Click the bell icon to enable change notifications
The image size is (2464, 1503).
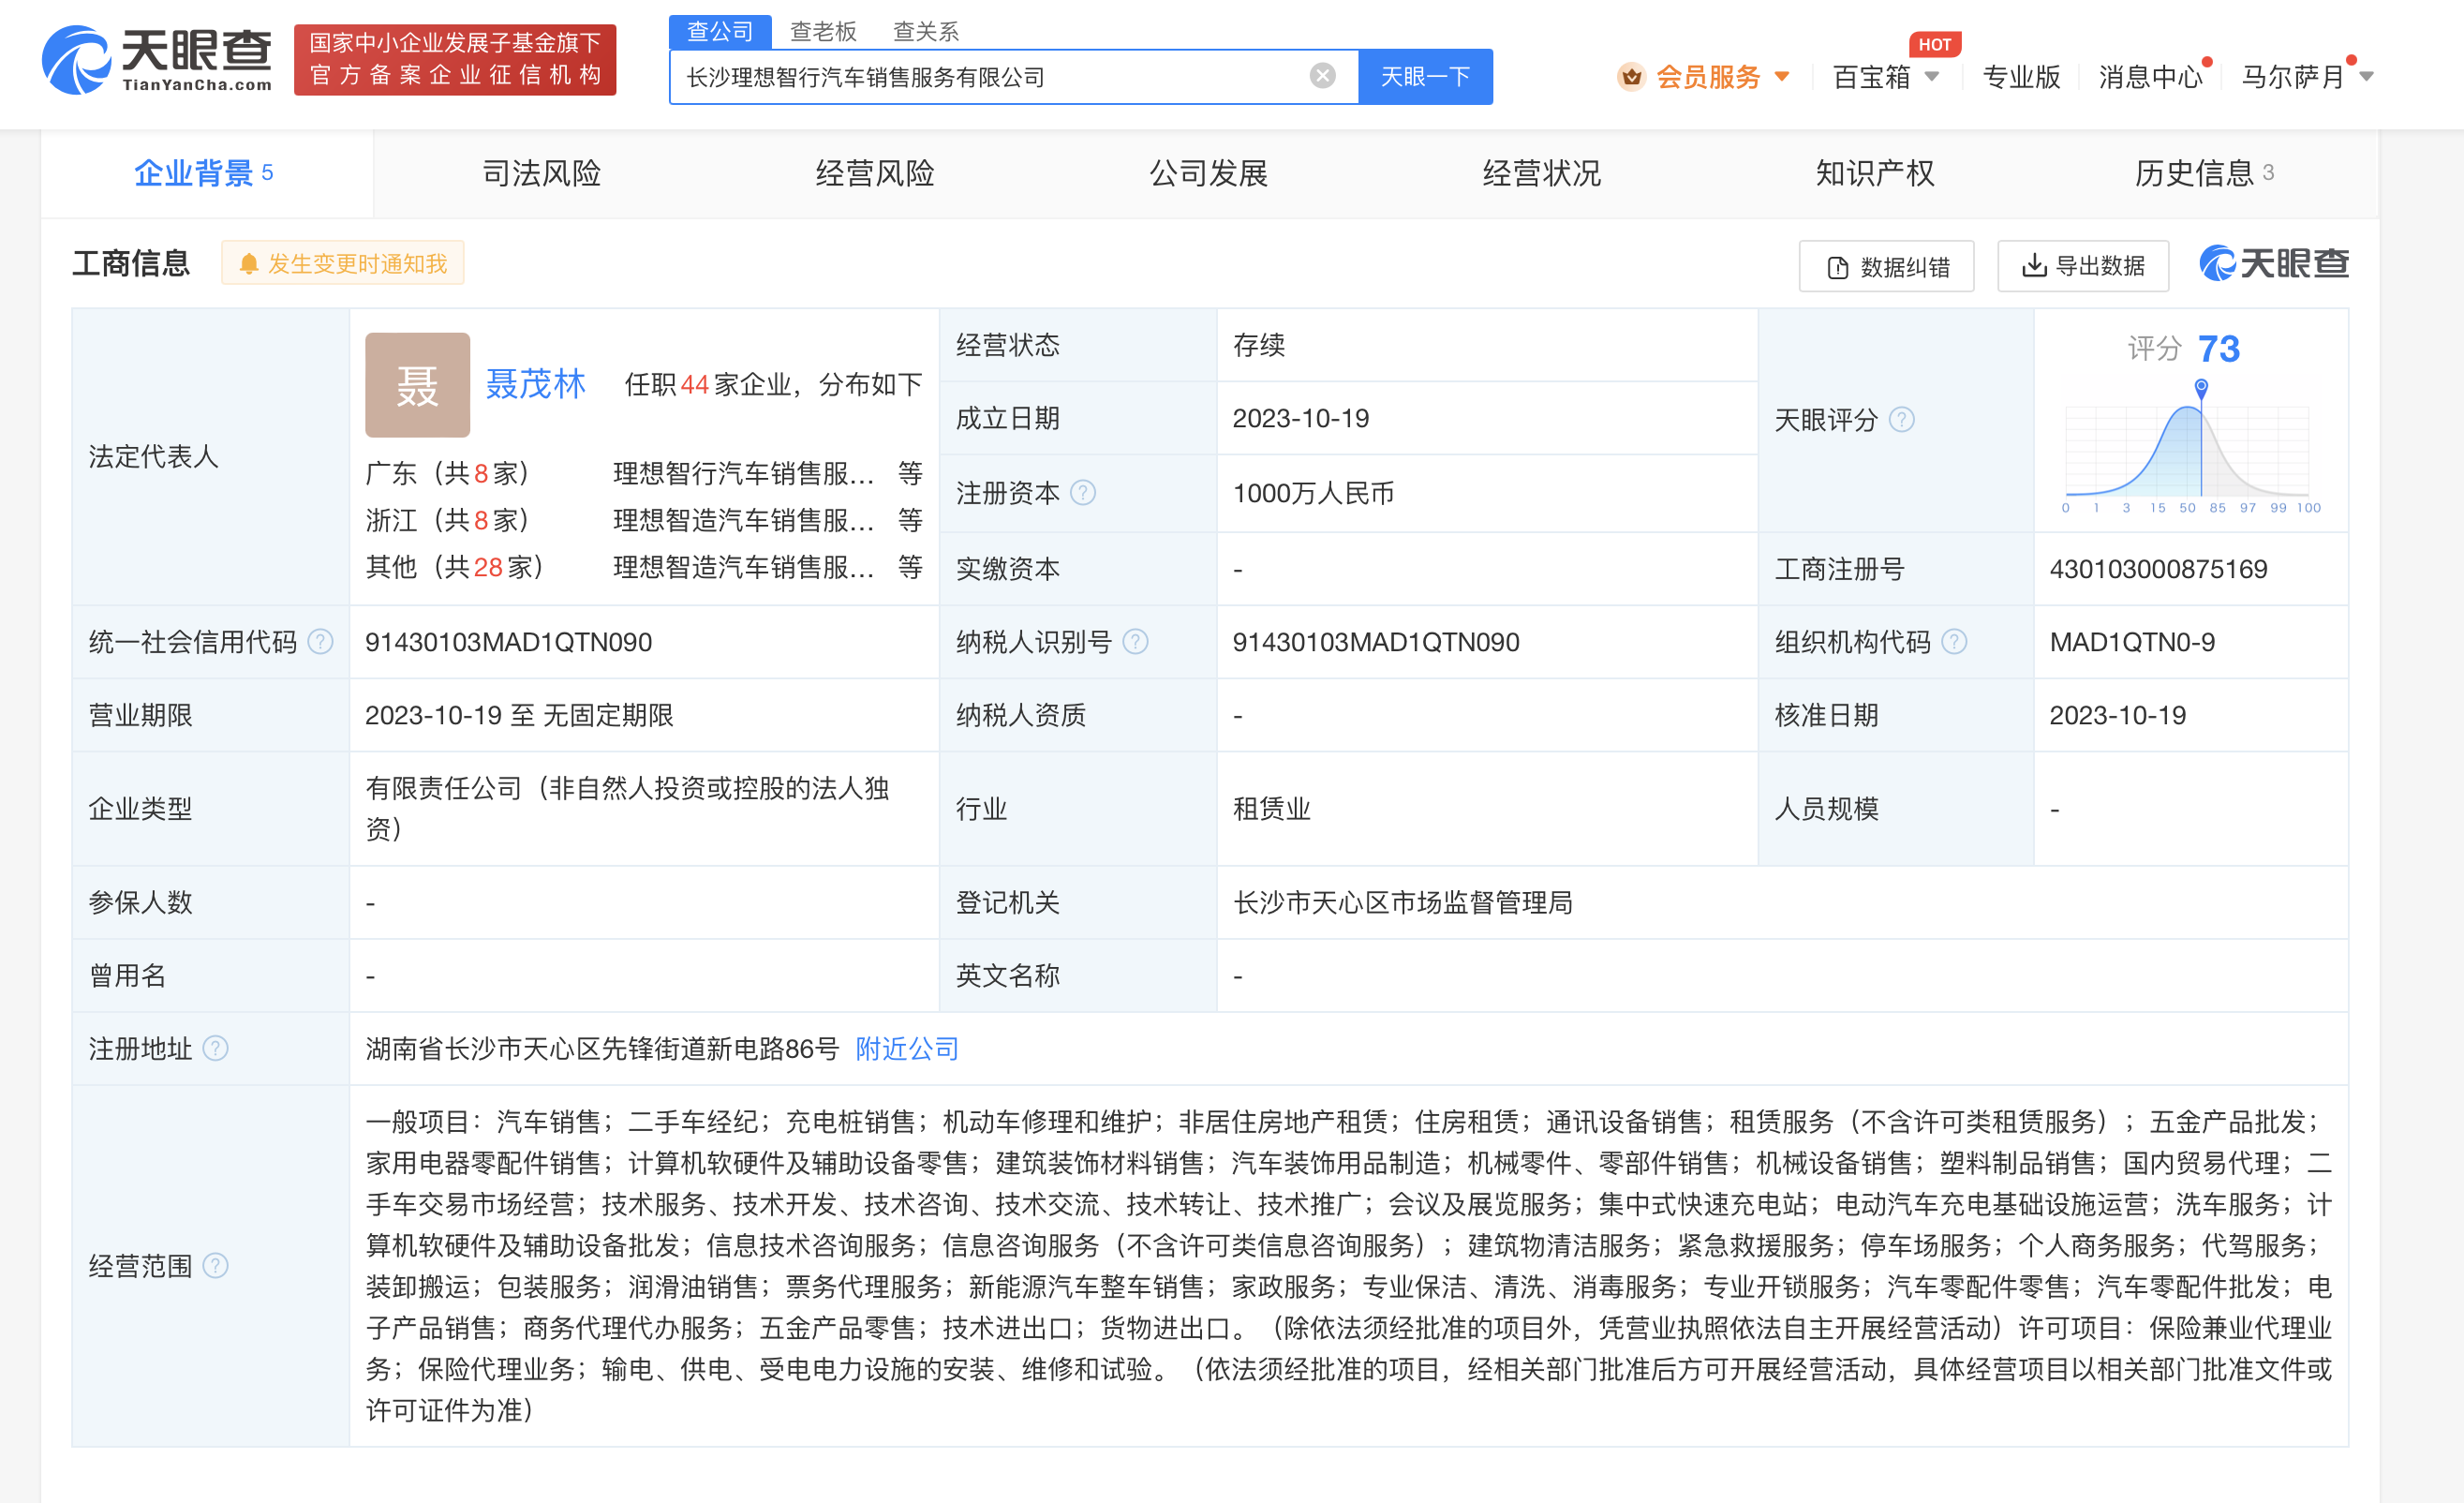click(250, 262)
